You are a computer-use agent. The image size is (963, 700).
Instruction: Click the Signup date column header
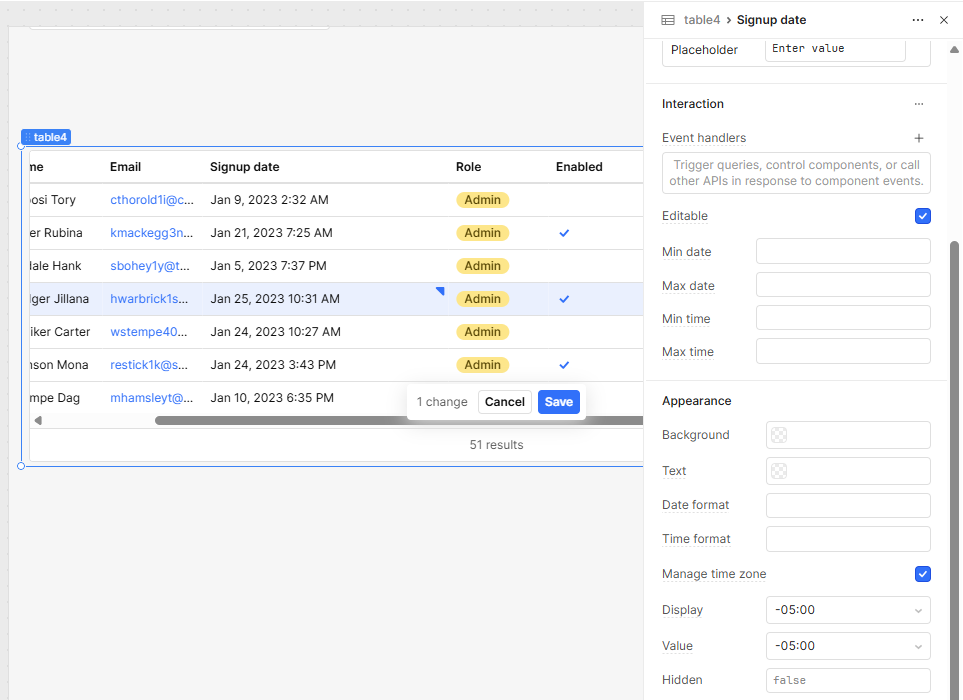click(x=244, y=167)
